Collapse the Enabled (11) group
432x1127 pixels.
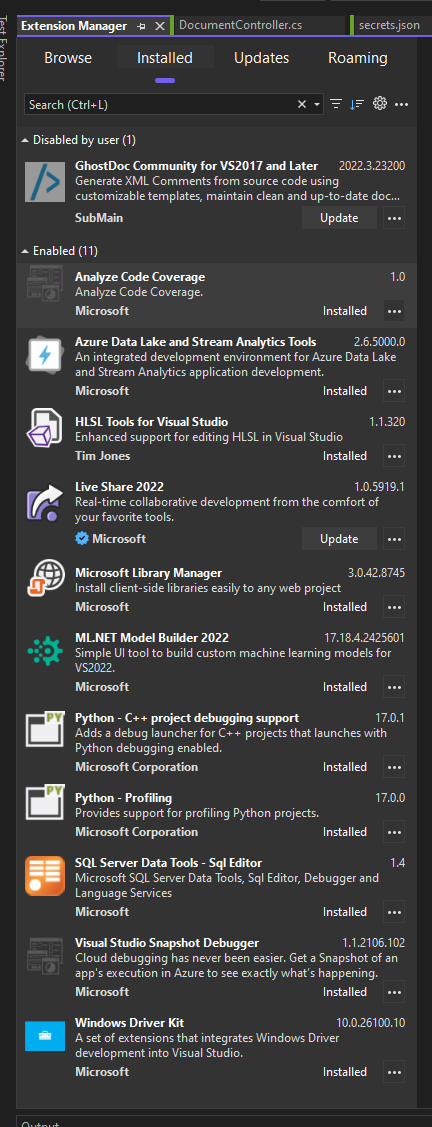coord(25,251)
